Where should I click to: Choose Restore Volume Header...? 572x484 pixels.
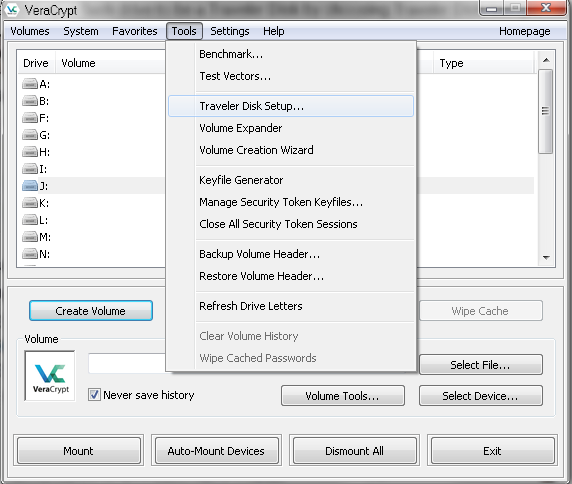coord(291,276)
